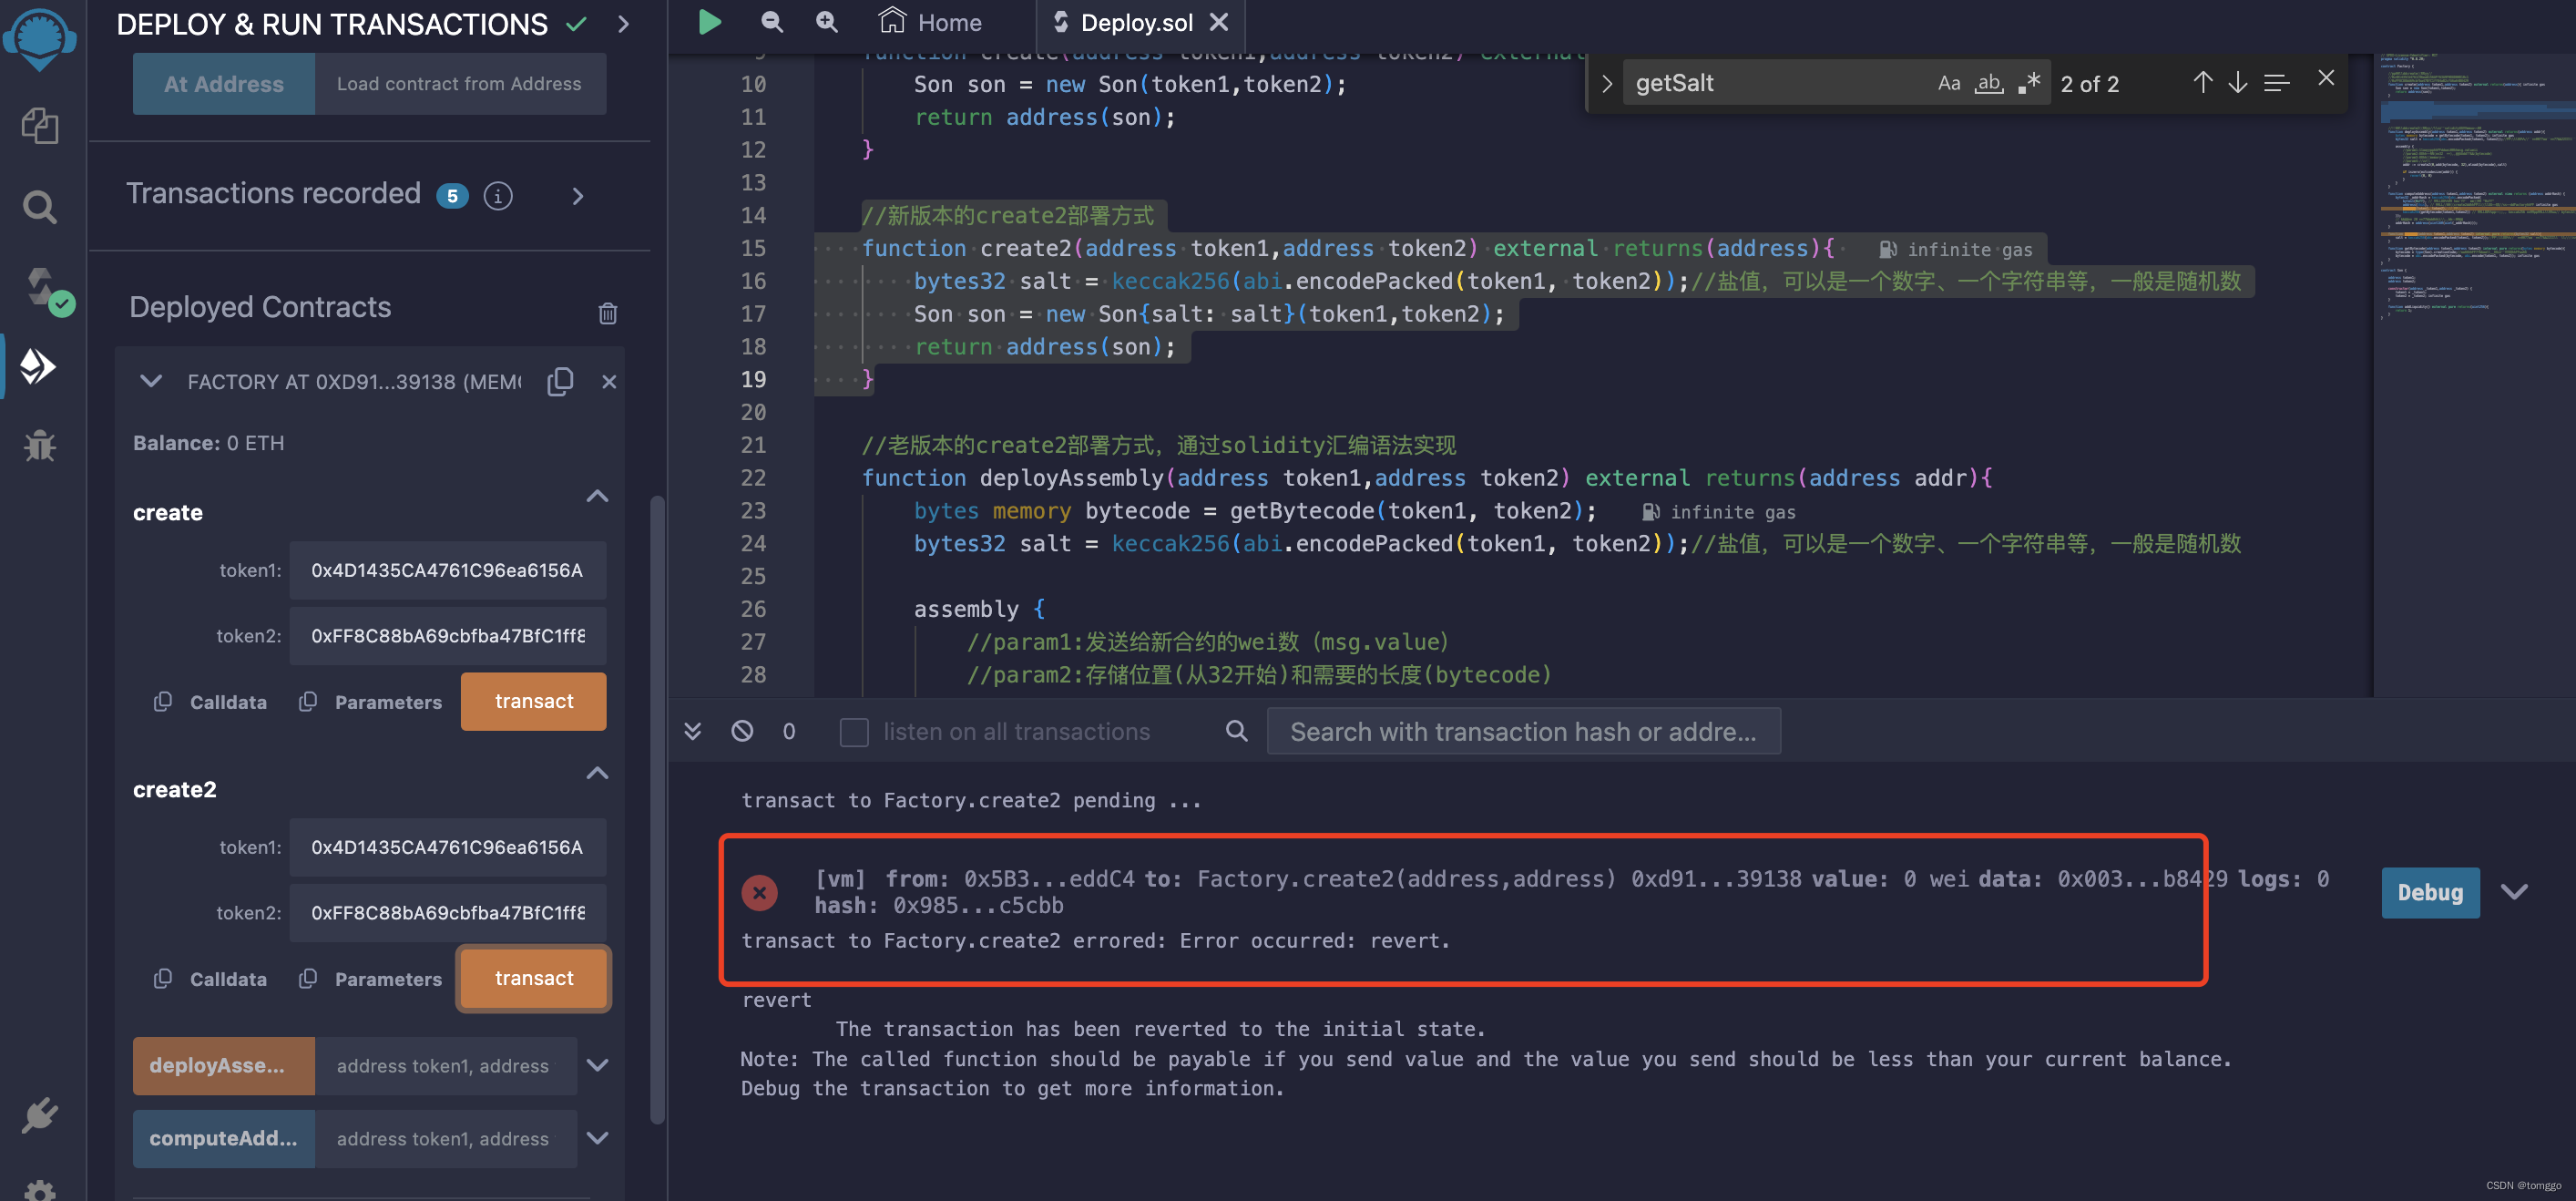Image resolution: width=2576 pixels, height=1201 pixels.
Task: Open the File Explorer sidebar panel
Action: pos(40,126)
